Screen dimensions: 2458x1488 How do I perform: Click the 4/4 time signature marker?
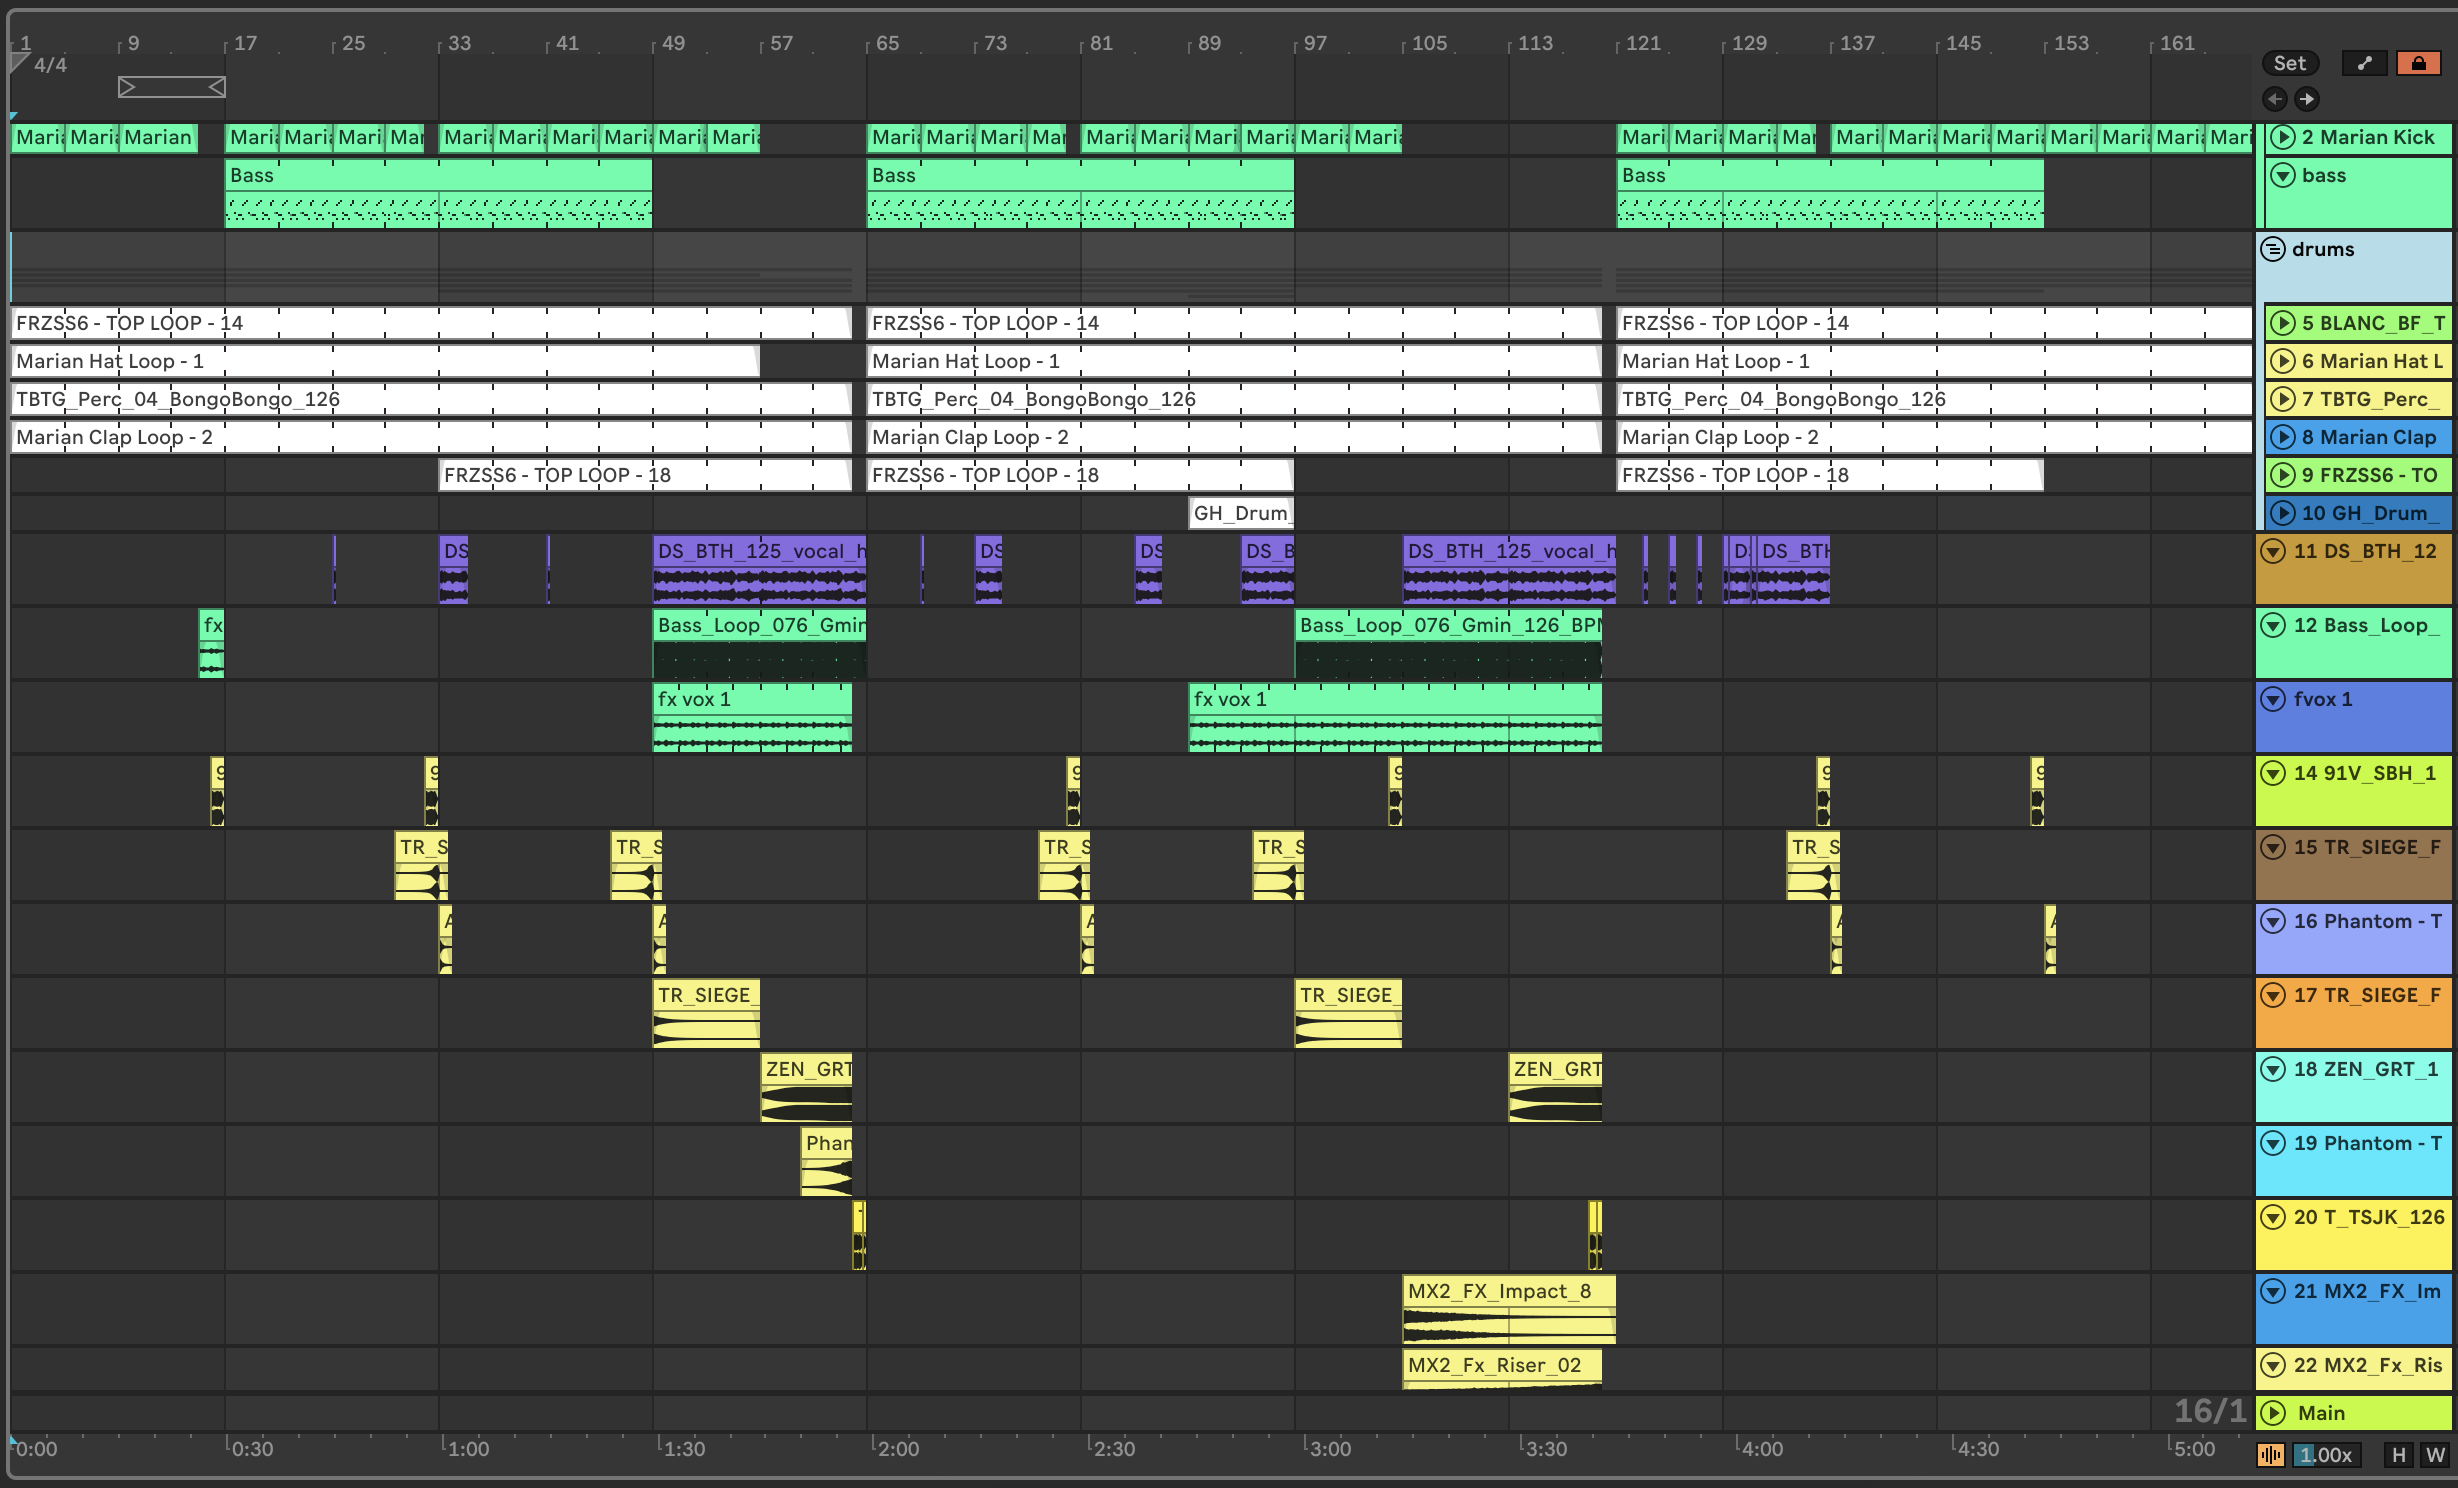tap(50, 65)
